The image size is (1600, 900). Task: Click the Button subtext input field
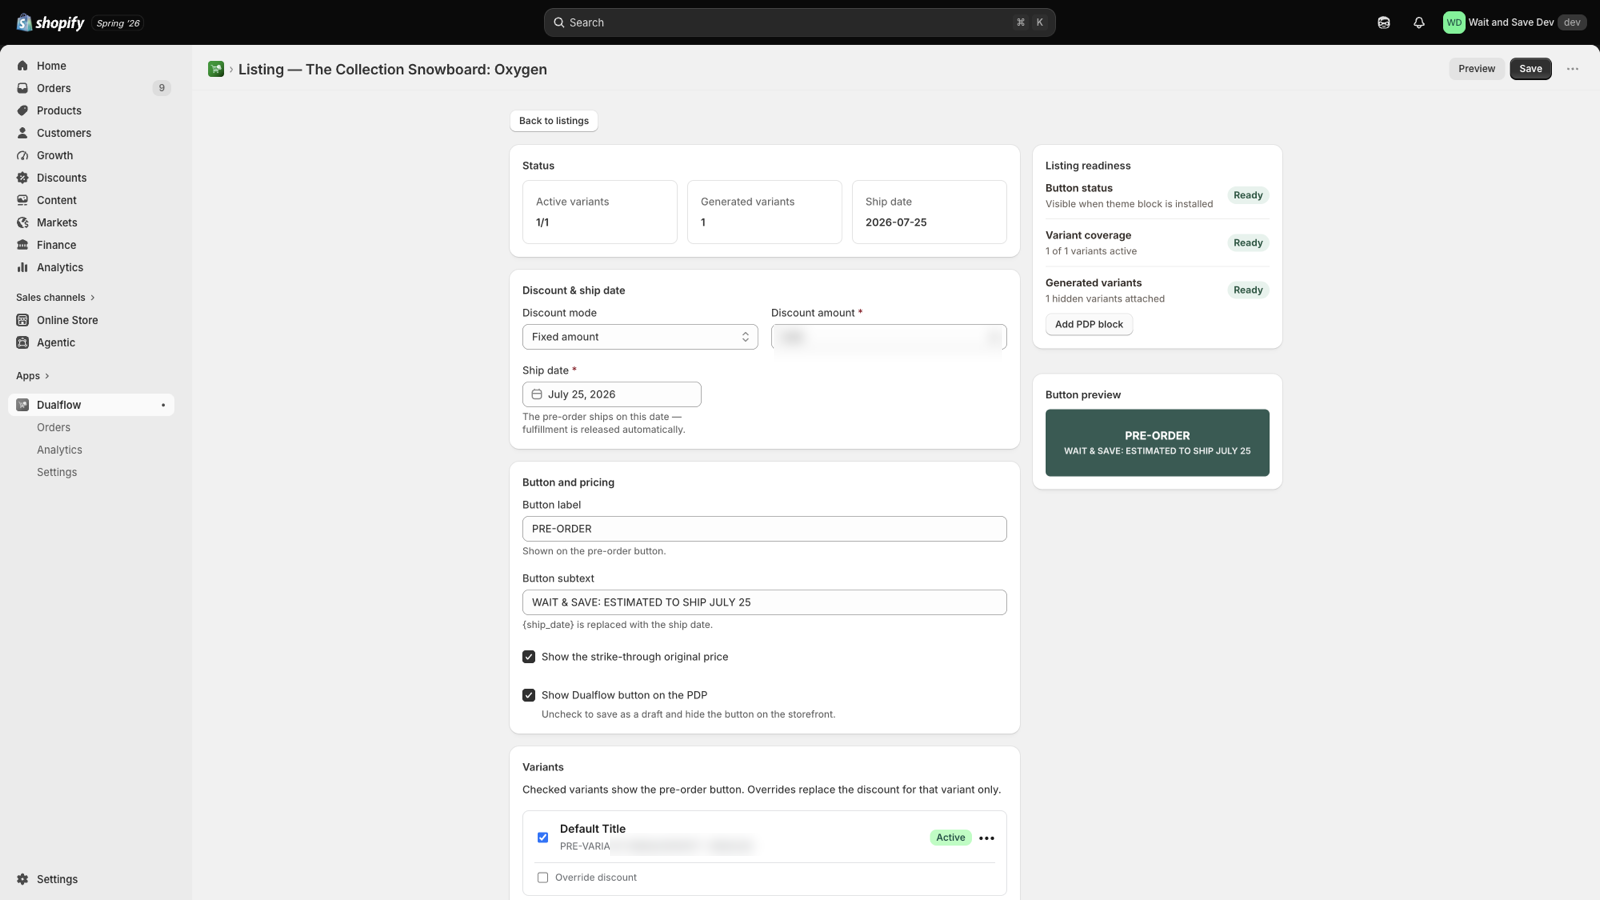765,603
